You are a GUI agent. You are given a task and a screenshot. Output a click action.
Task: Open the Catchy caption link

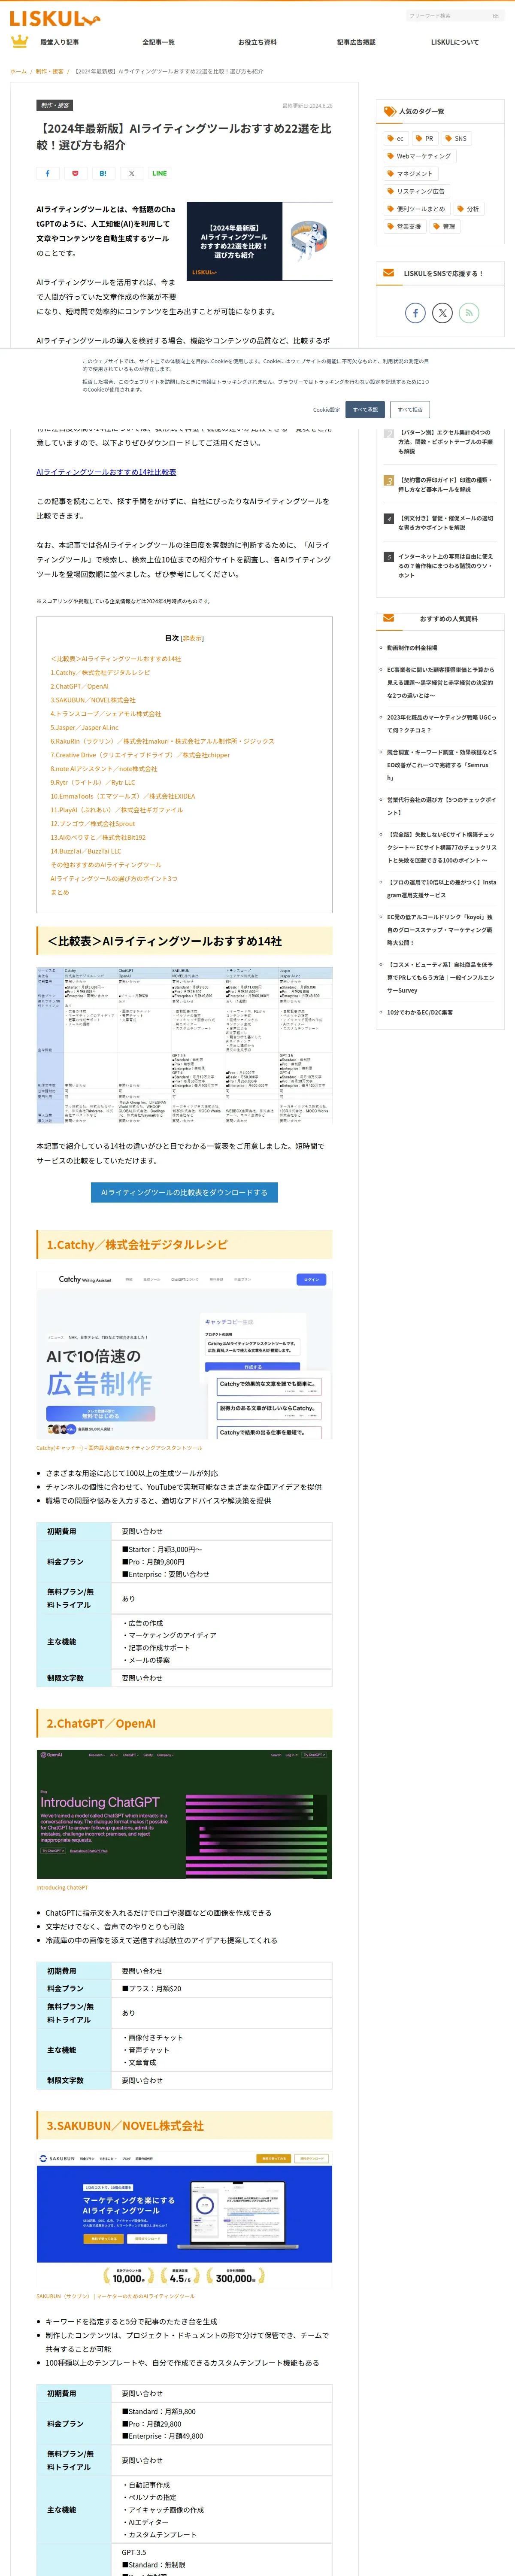pos(119,1448)
